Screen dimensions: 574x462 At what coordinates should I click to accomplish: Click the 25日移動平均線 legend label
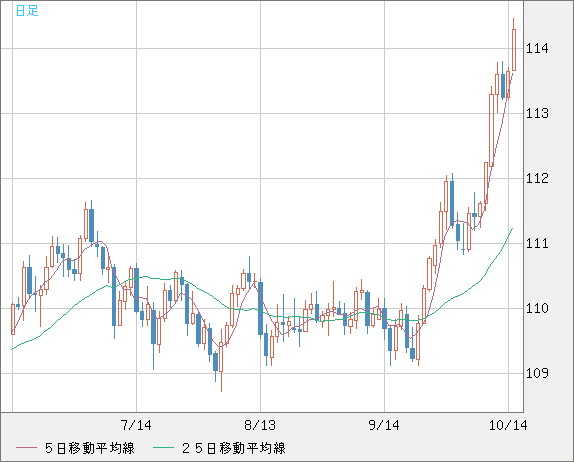pos(234,448)
